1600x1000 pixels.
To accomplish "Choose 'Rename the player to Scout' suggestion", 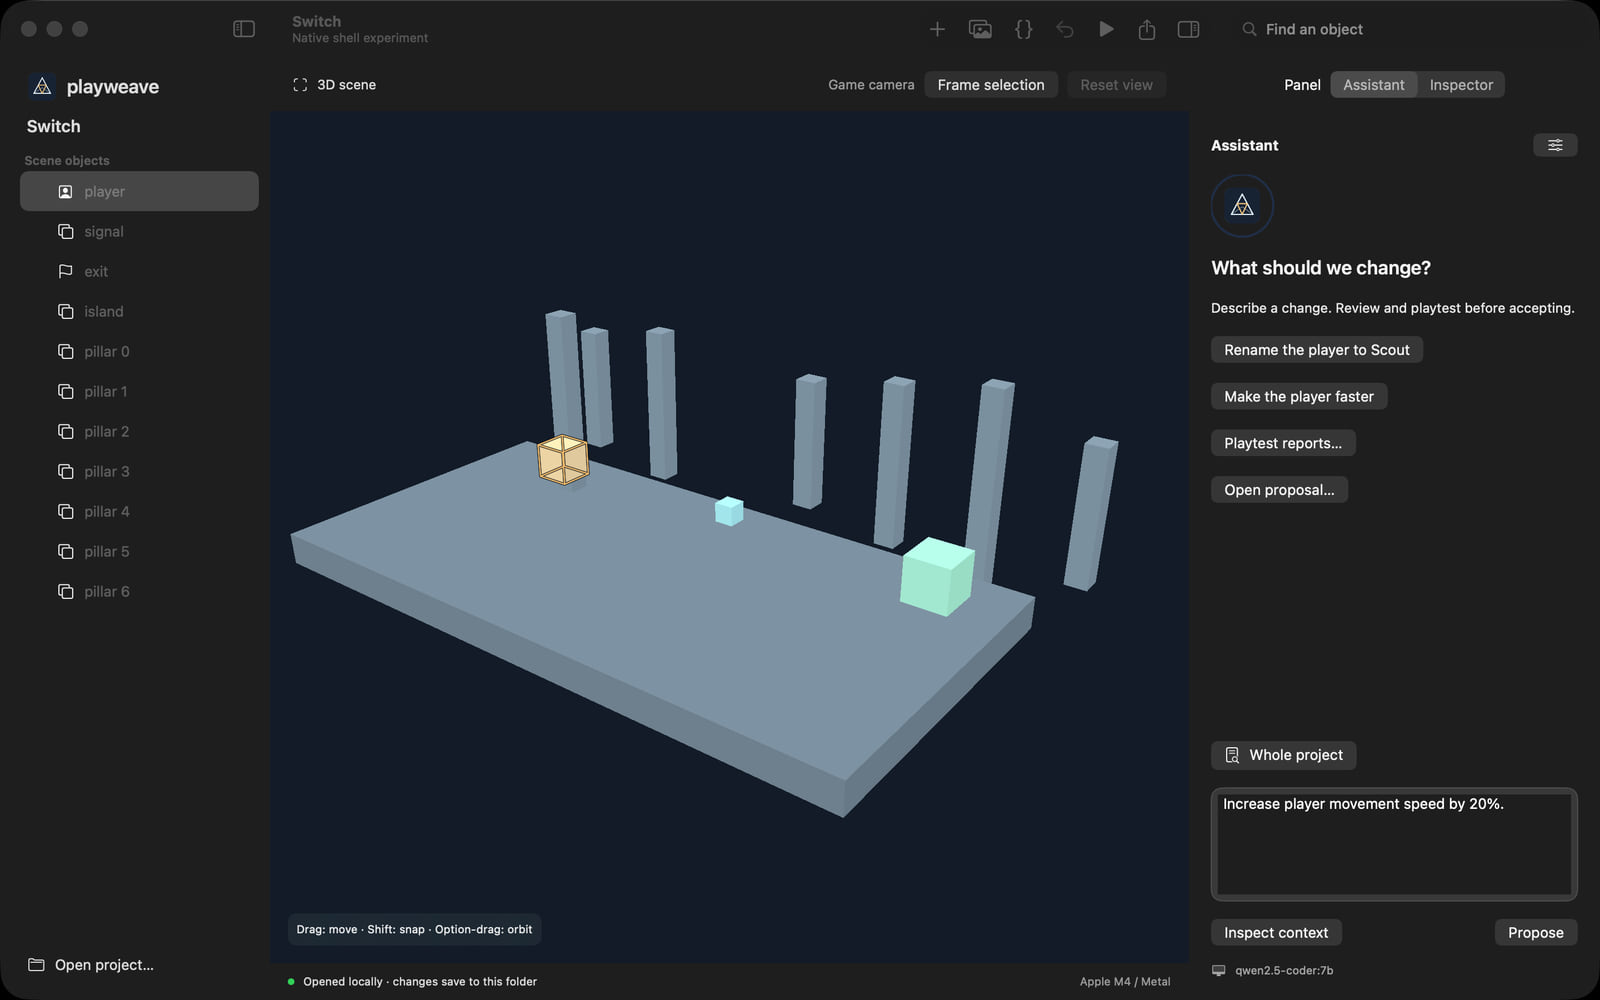I will pos(1316,350).
